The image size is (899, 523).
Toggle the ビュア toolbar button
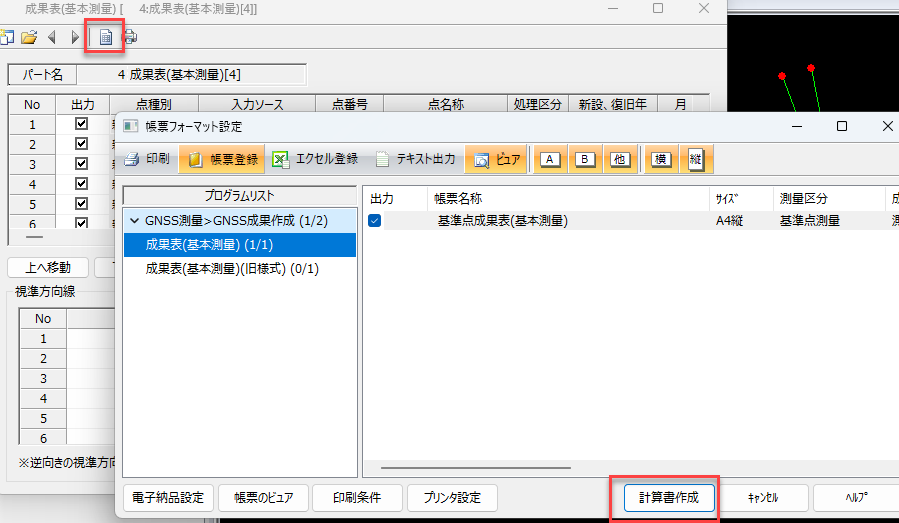[497, 159]
